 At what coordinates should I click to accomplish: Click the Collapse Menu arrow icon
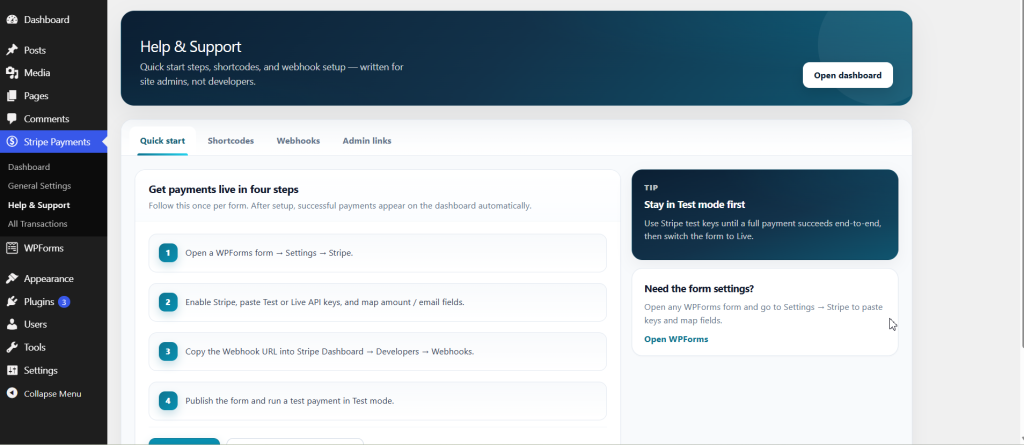tap(12, 394)
